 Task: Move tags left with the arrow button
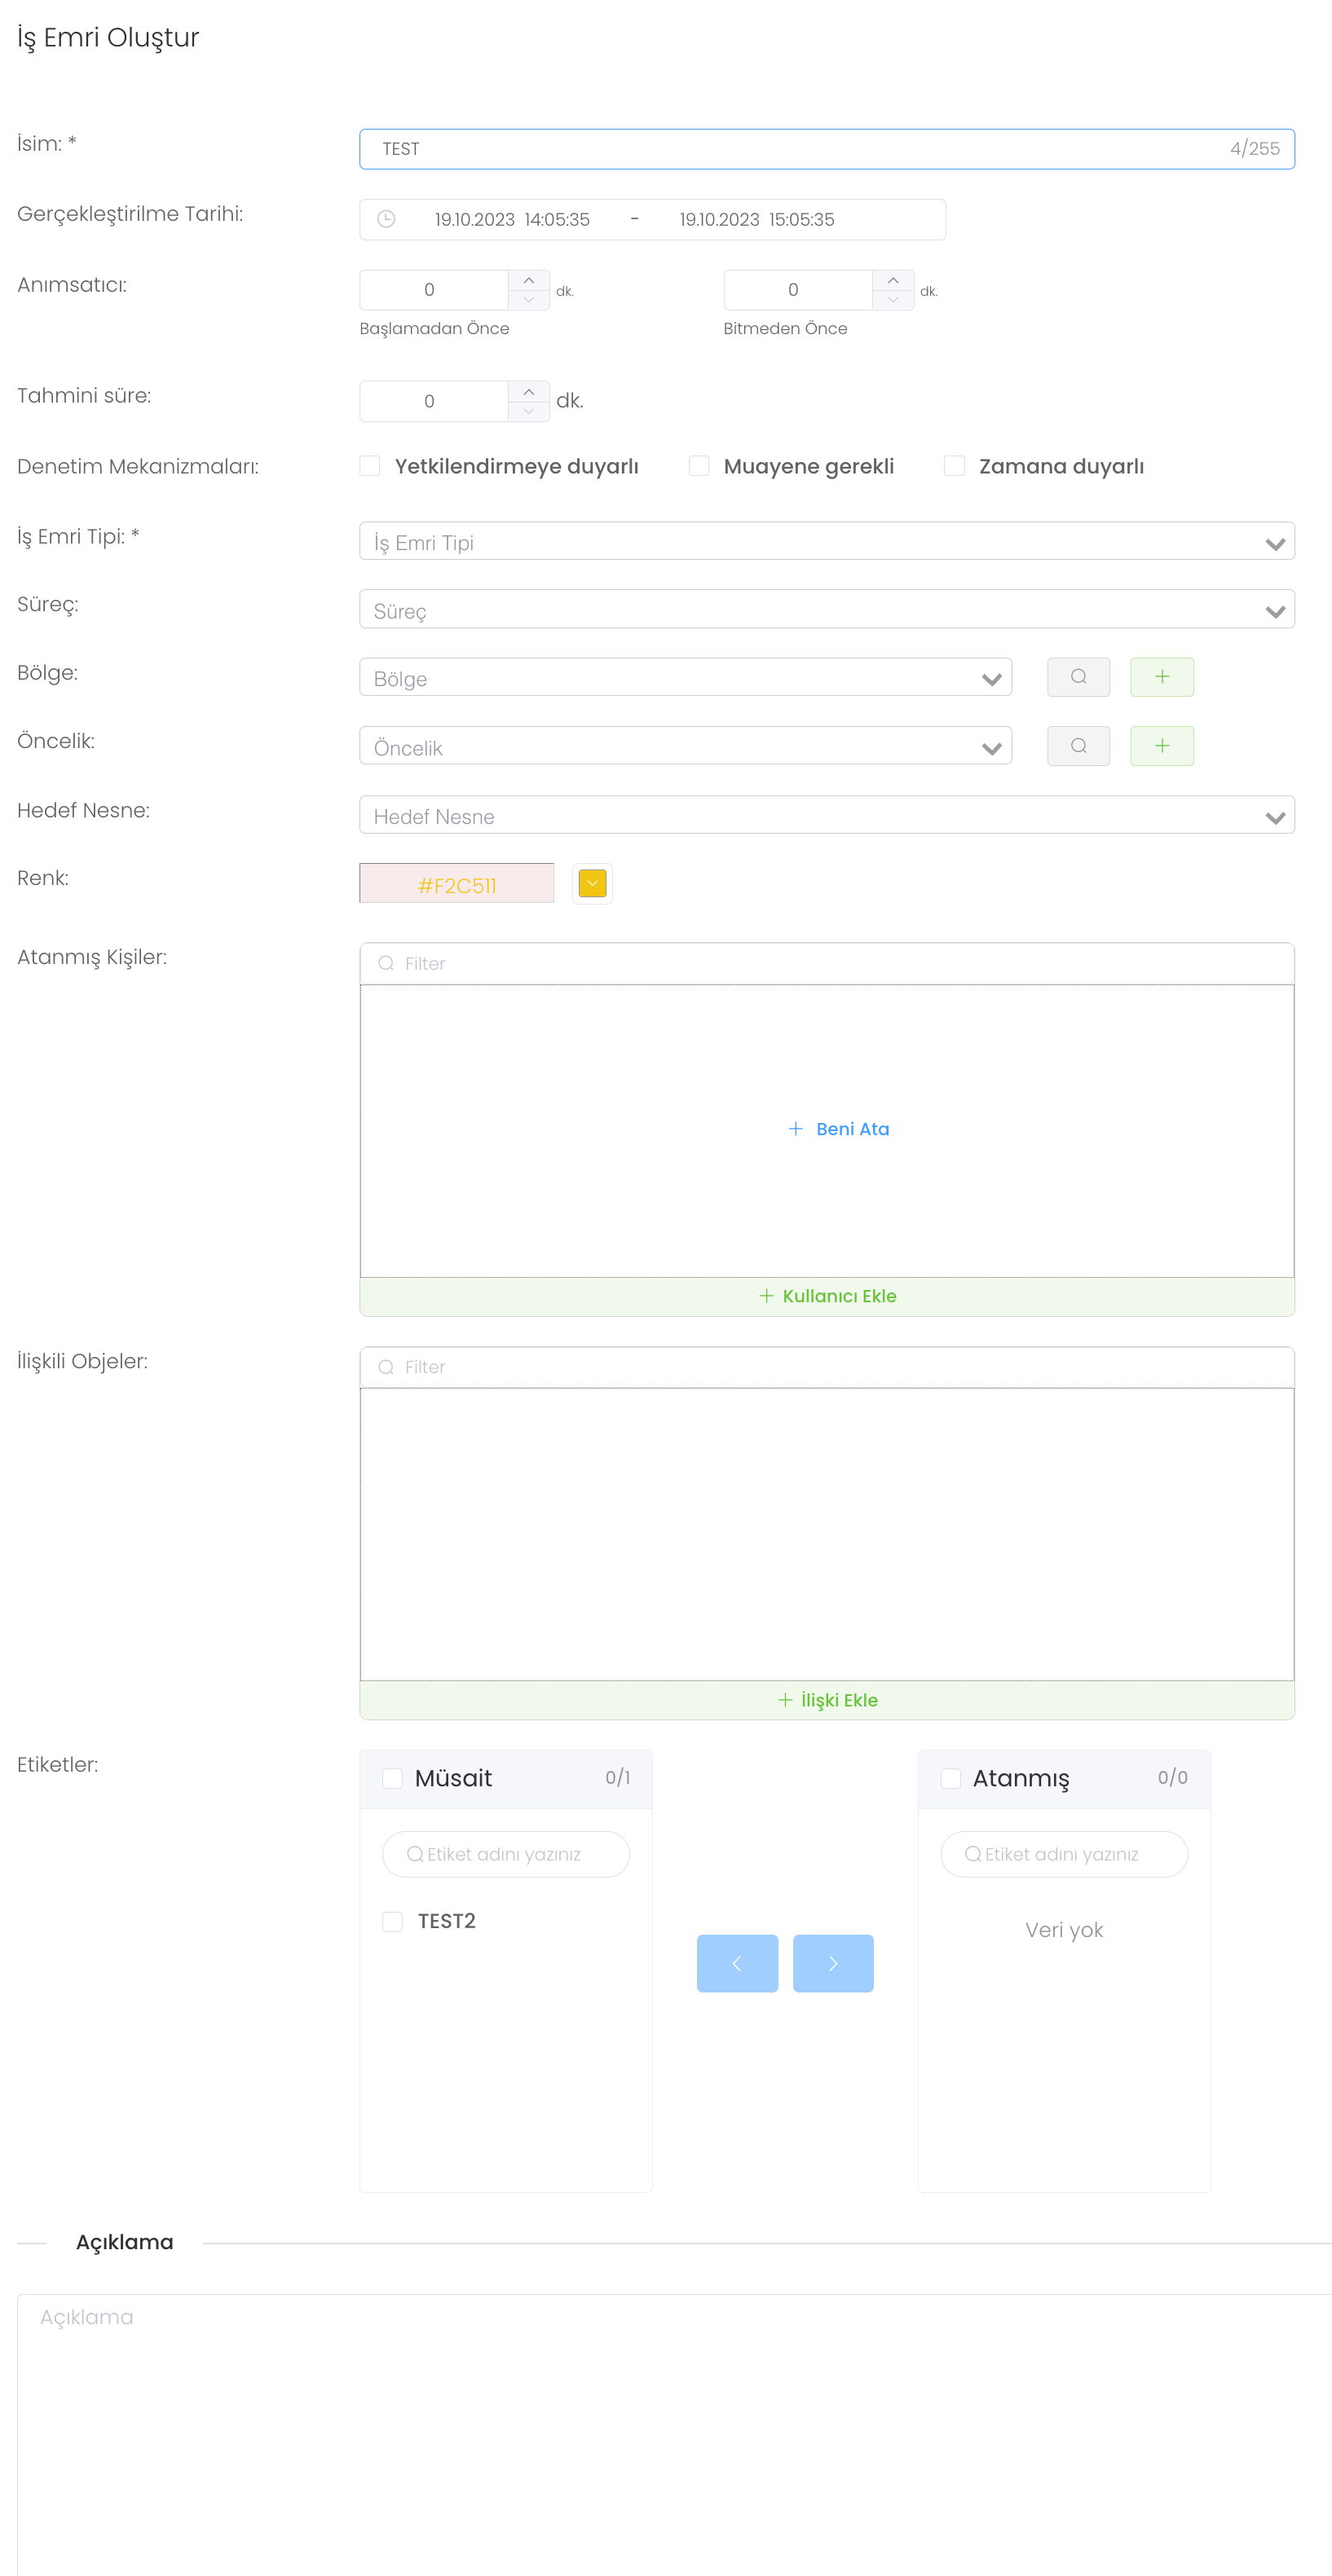click(x=737, y=1963)
